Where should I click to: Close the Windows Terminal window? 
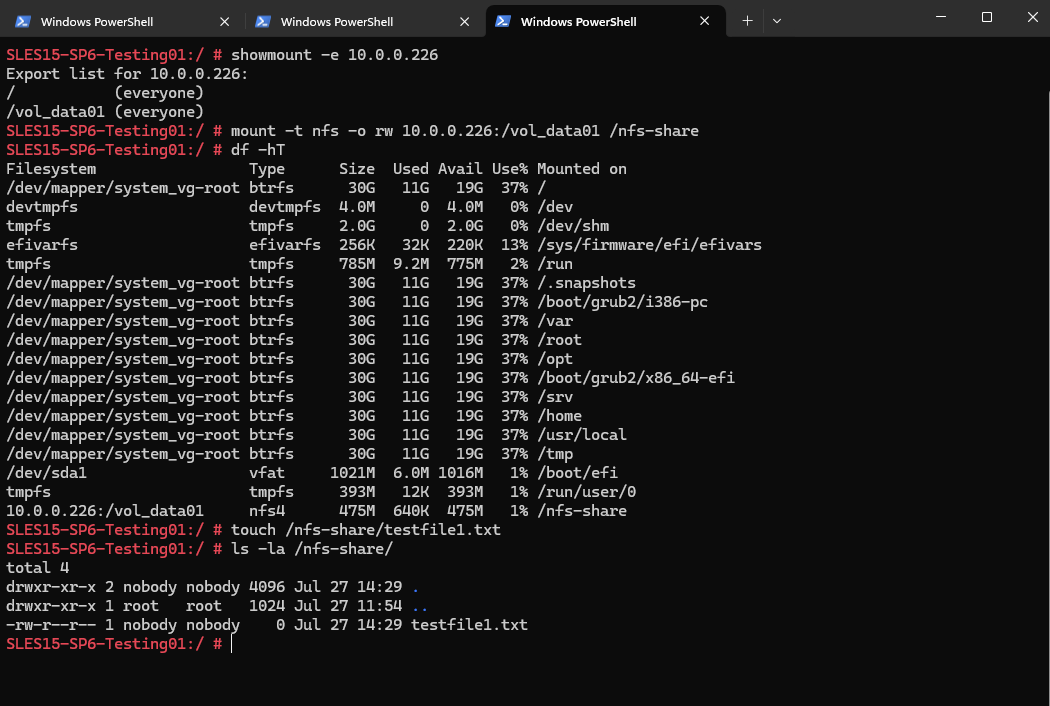pyautogui.click(x=1032, y=17)
